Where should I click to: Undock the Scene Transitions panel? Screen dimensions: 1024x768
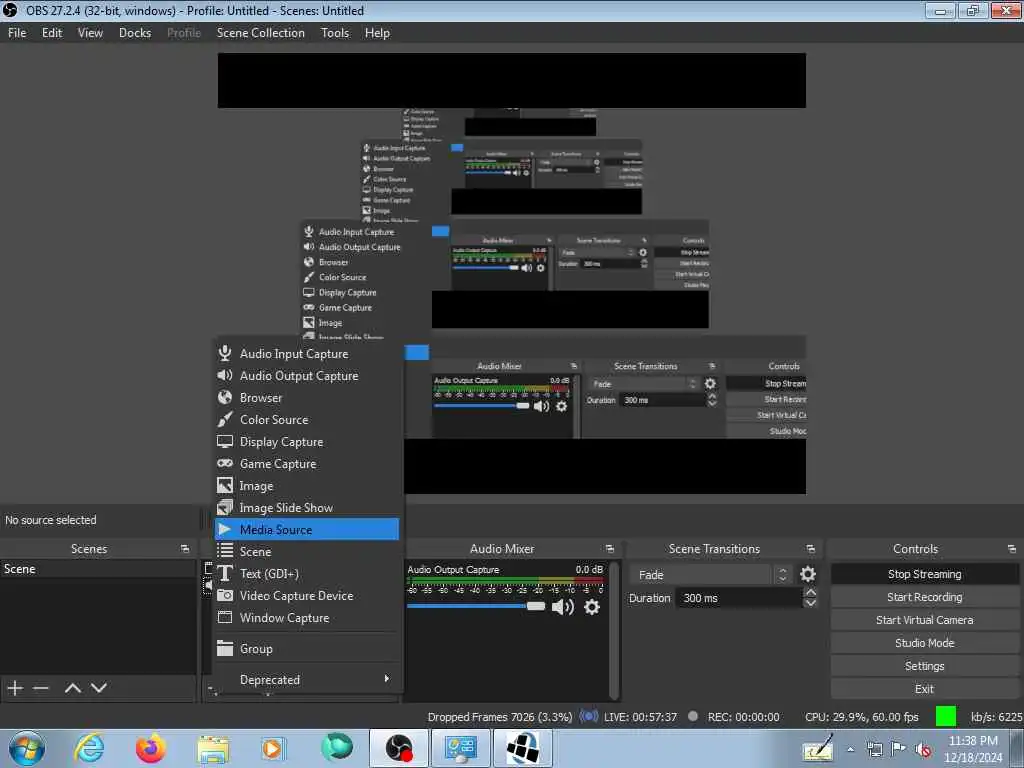[x=811, y=549]
